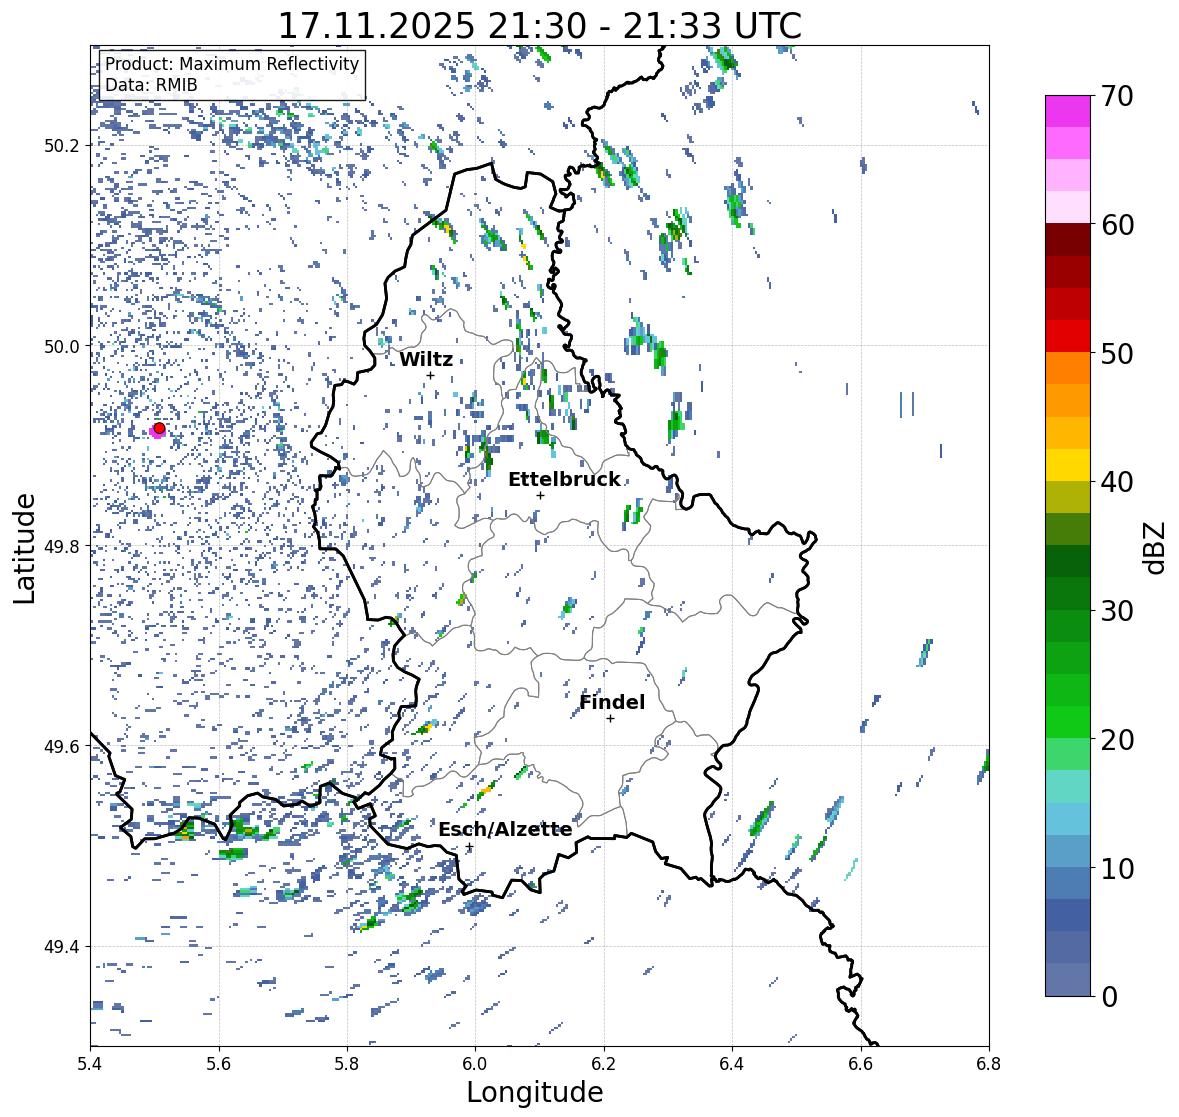Click the "Product: Maximum Reflectivity" text
Screen dimensions: 1179x1117
[x=232, y=64]
